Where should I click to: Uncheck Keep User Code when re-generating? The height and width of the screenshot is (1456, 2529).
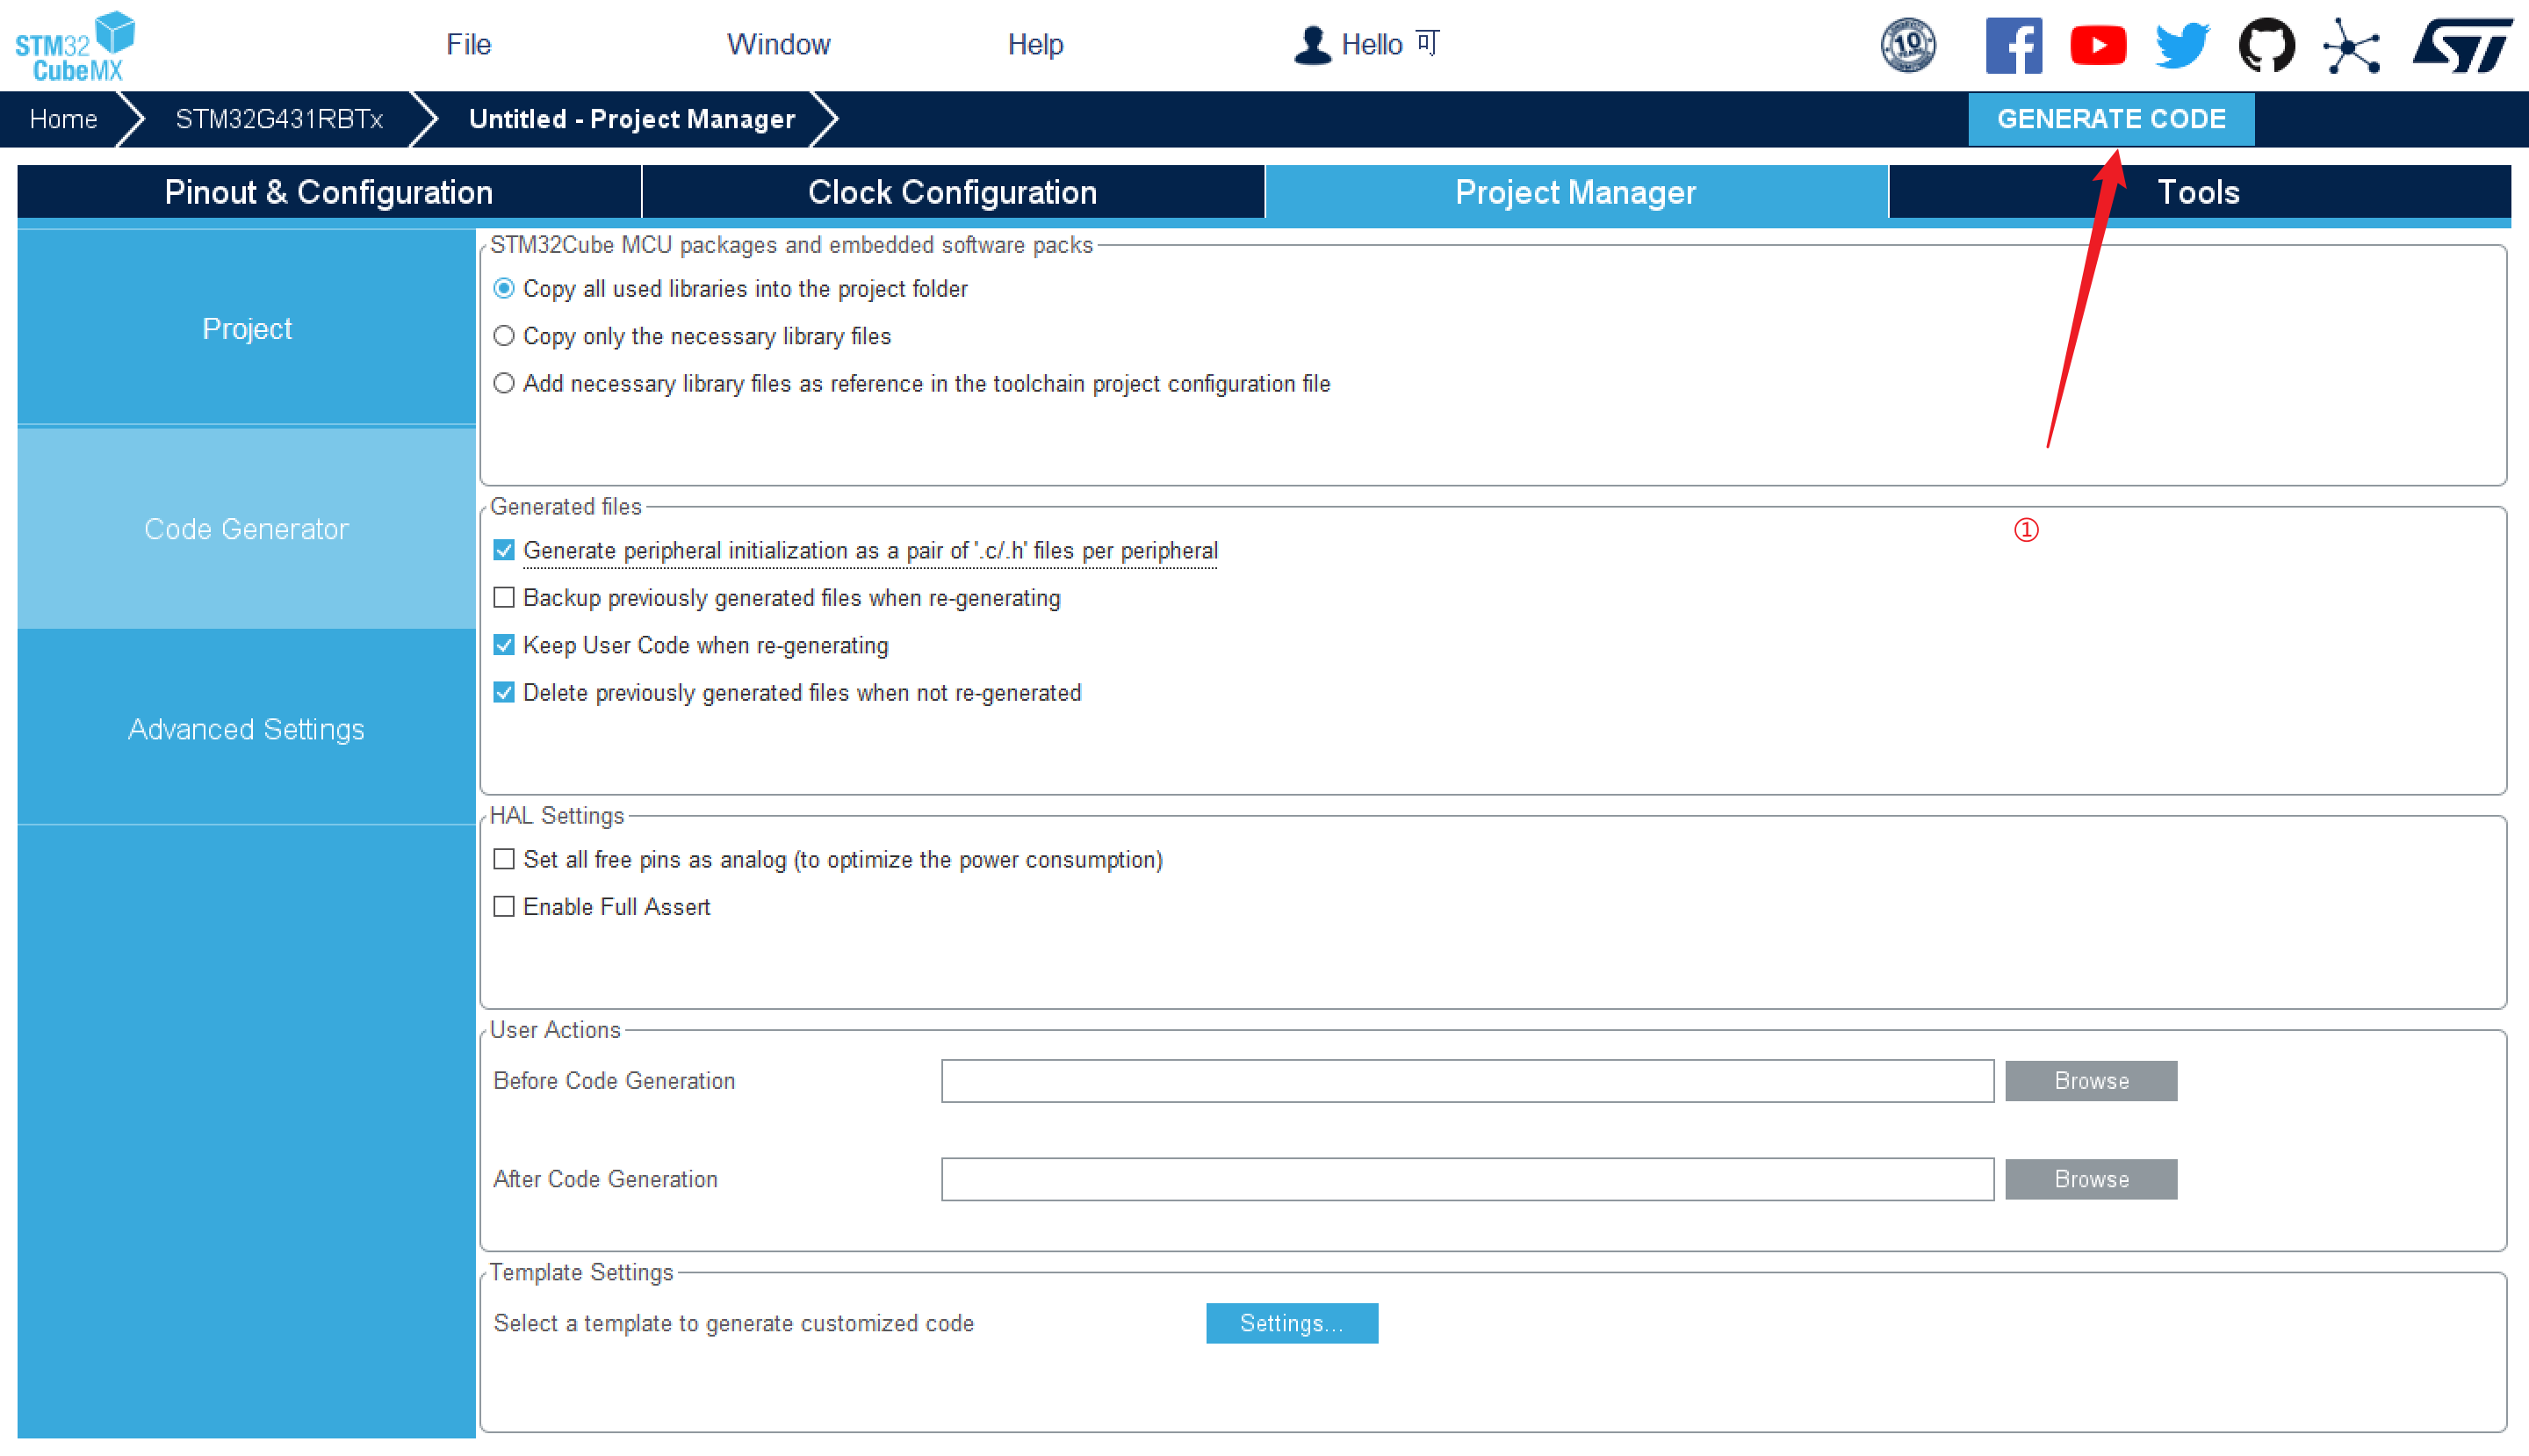coord(504,645)
